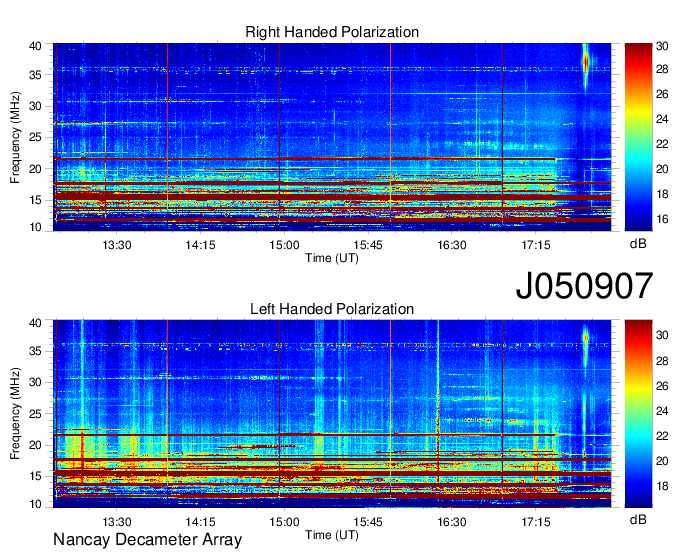Image resolution: width=680 pixels, height=552 pixels.
Task: Click the Left Handed Polarization dB color bar
Action: 638,414
